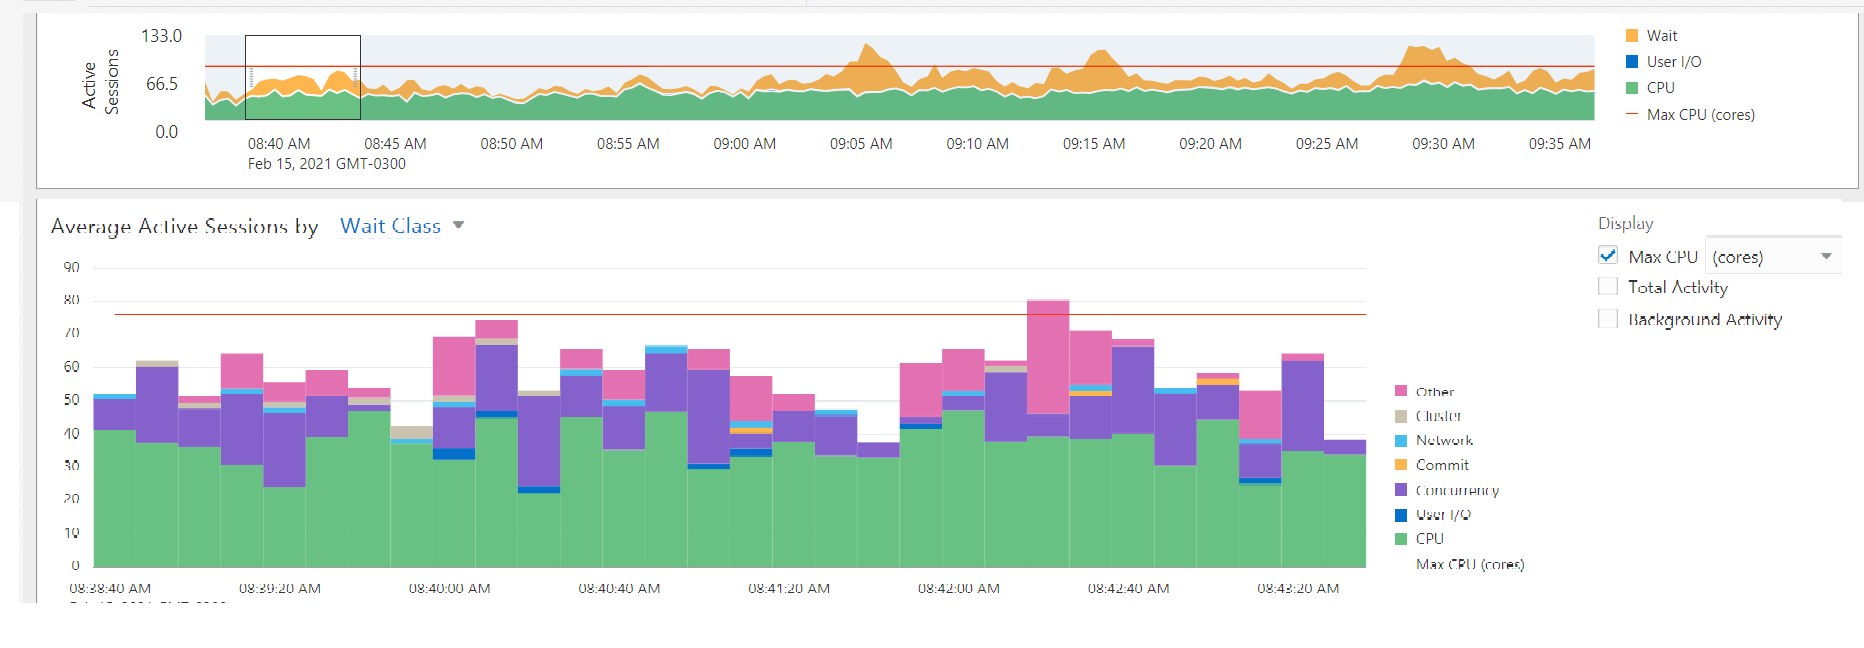The width and height of the screenshot is (1864, 648).
Task: Click the orange Commit legend icon
Action: (1401, 465)
